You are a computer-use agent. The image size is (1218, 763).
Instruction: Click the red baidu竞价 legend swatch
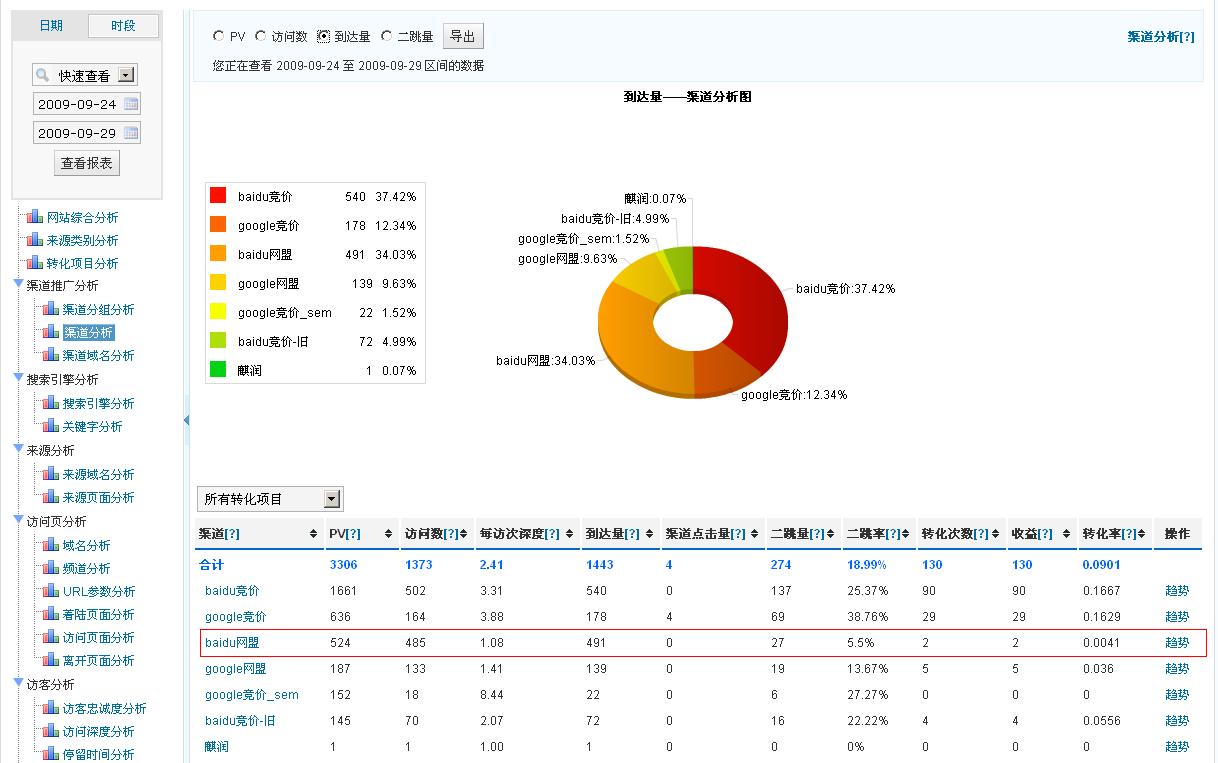click(218, 197)
